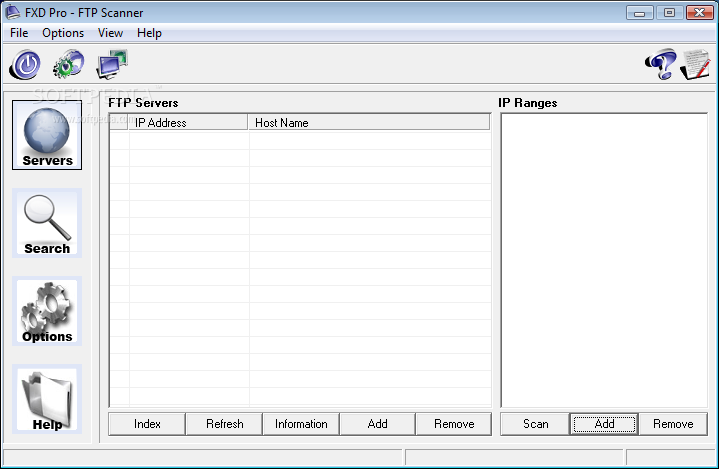Click the blue power button toolbar icon

[x=25, y=65]
